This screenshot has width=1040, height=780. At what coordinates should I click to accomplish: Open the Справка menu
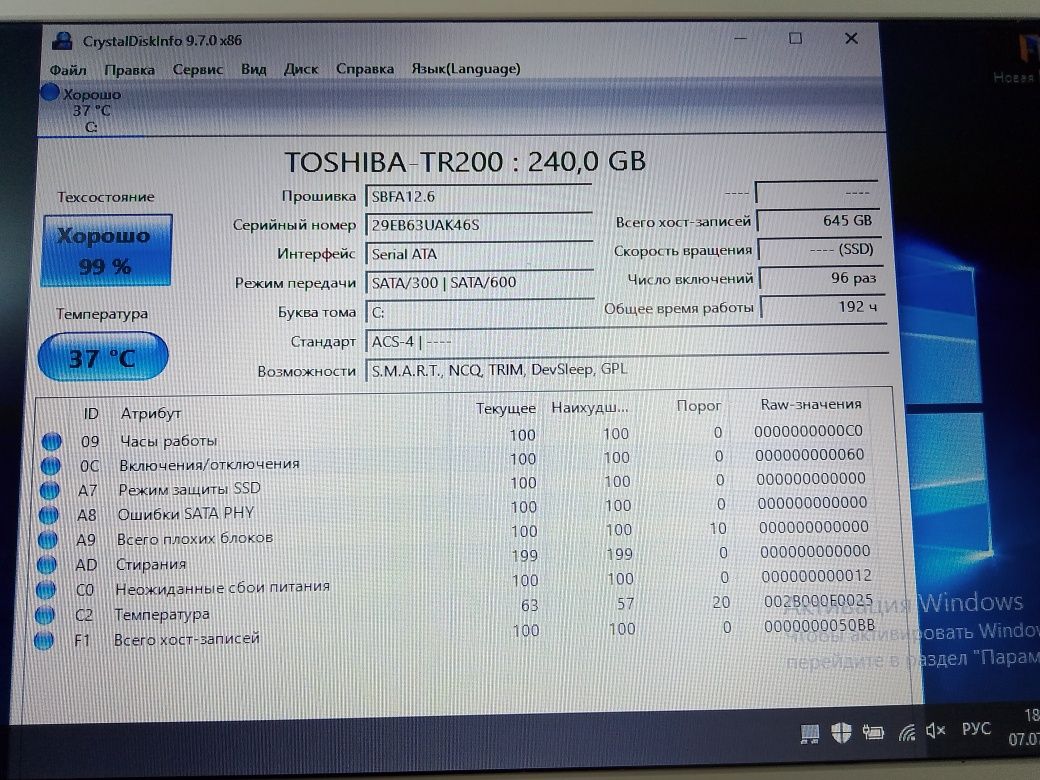pos(365,68)
